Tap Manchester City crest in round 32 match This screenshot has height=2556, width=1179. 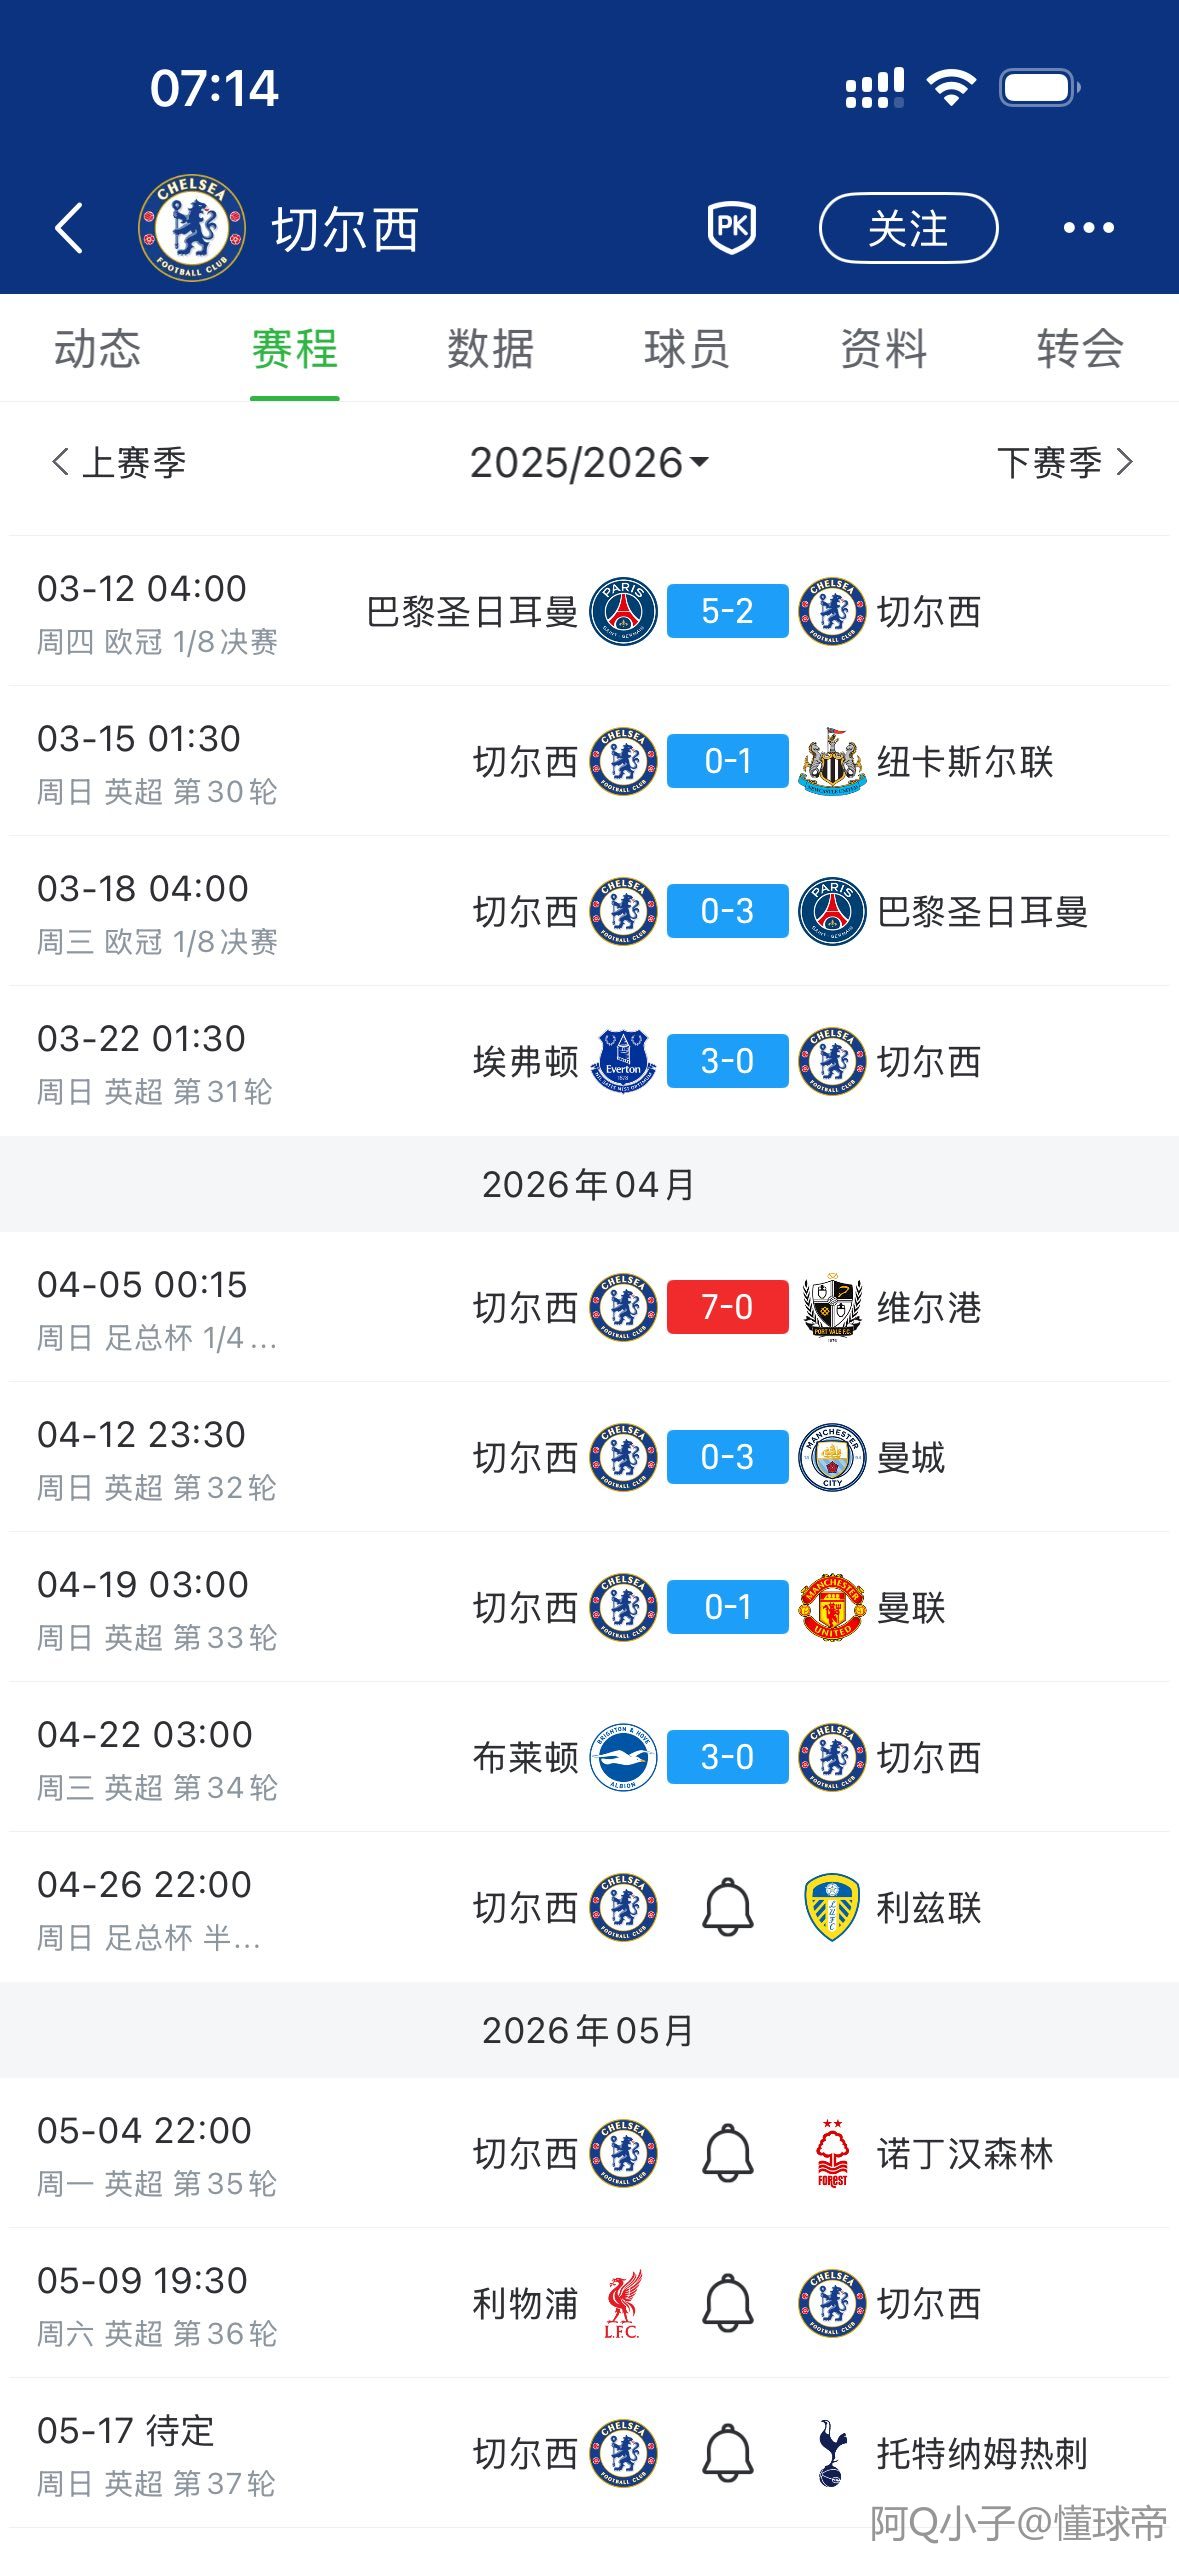pos(832,1458)
